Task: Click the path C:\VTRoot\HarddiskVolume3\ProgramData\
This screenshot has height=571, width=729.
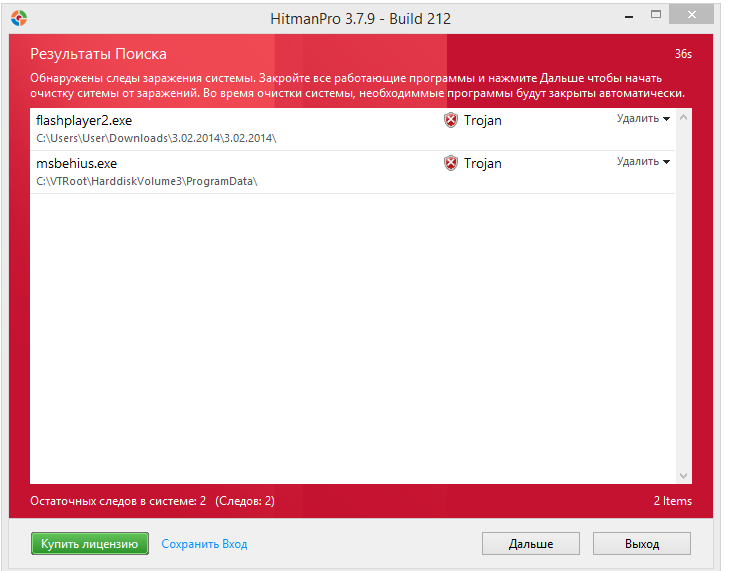Action: 147,181
